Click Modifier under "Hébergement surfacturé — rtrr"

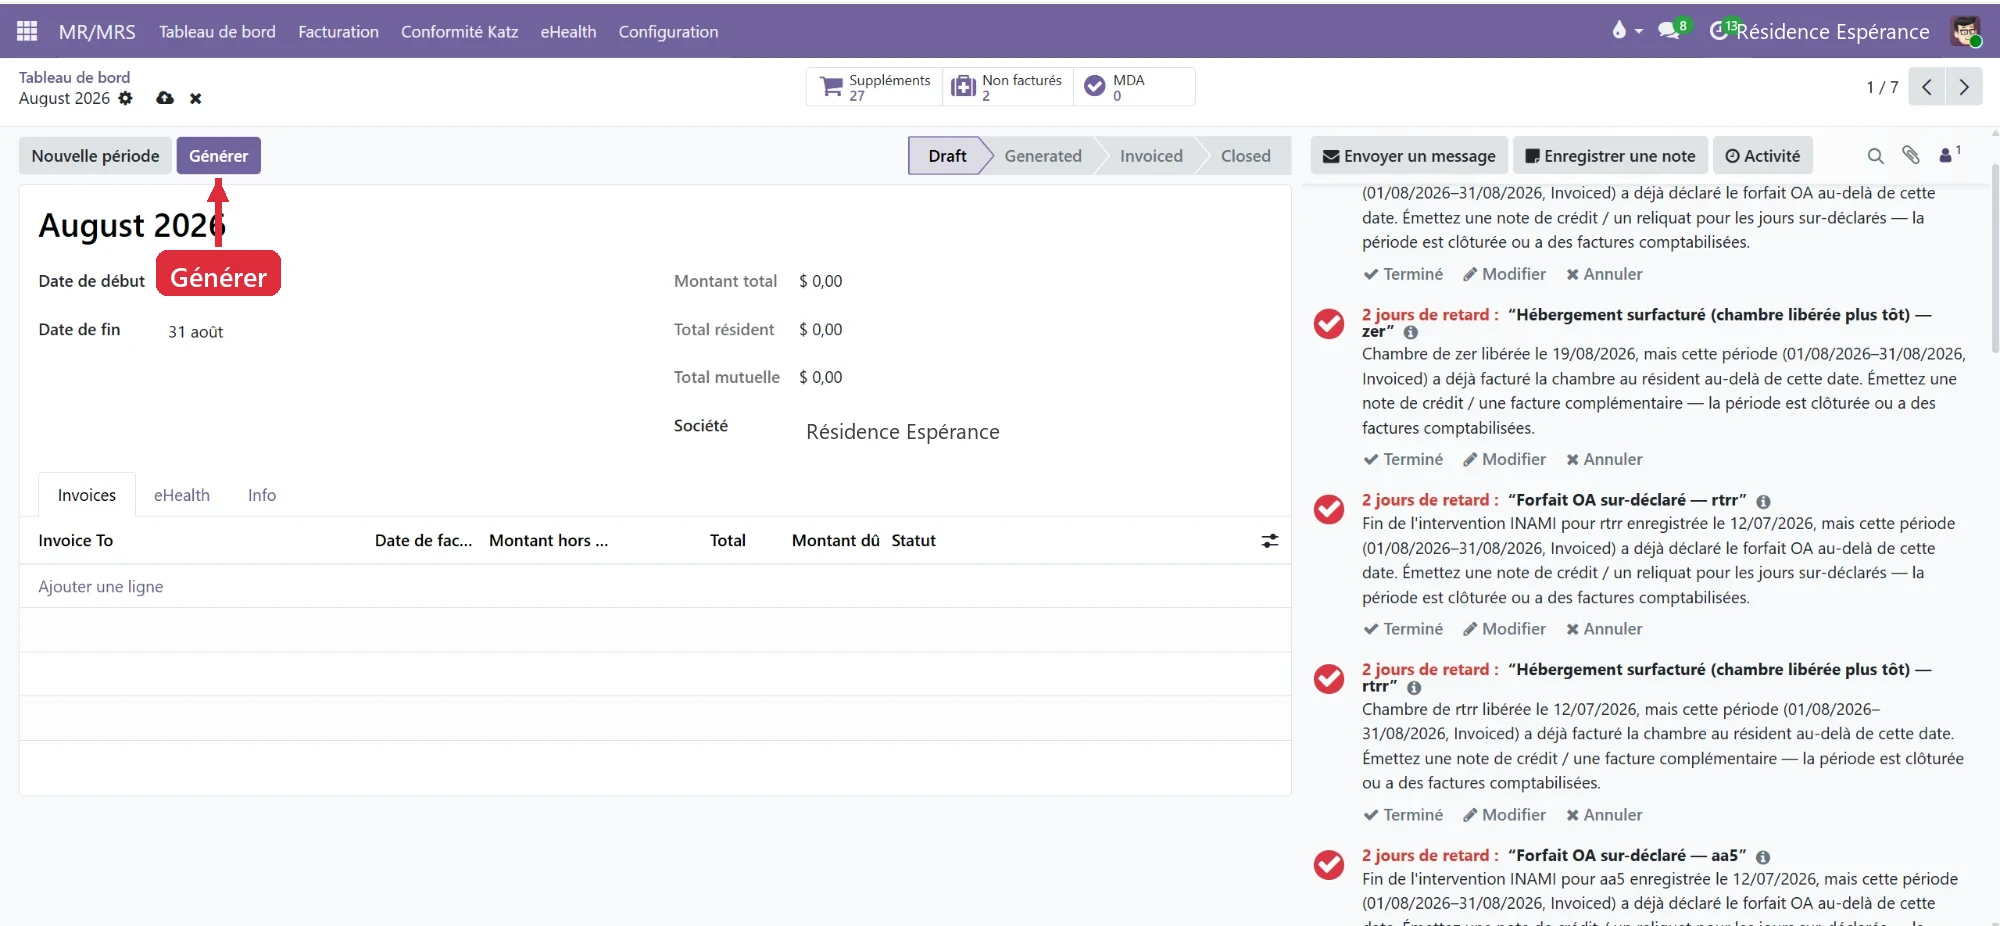click(x=1504, y=815)
